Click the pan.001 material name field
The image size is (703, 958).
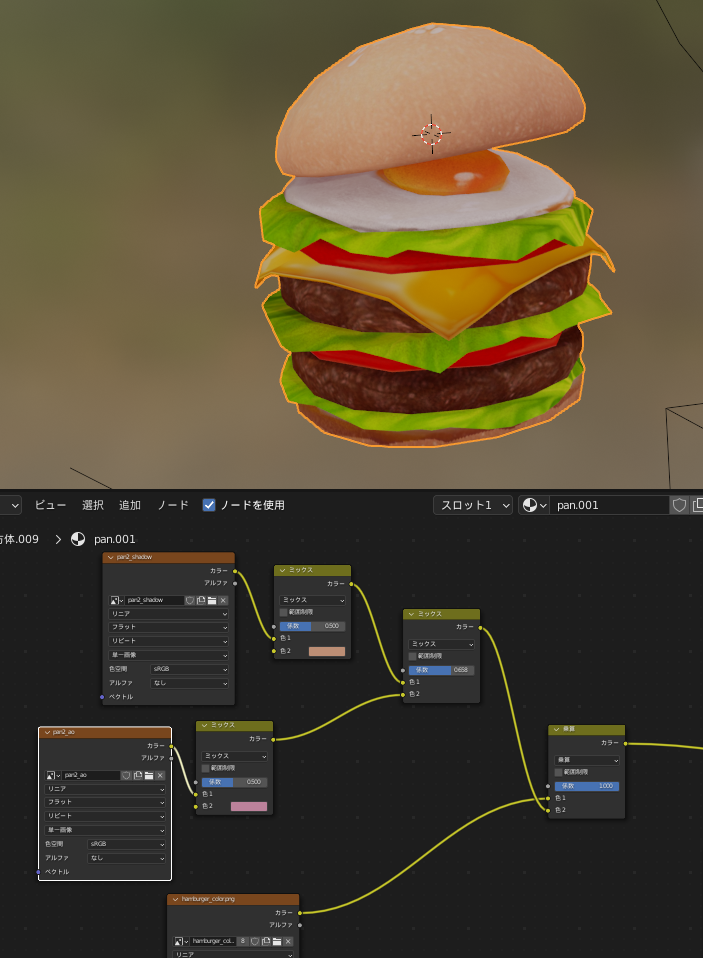[x=608, y=505]
